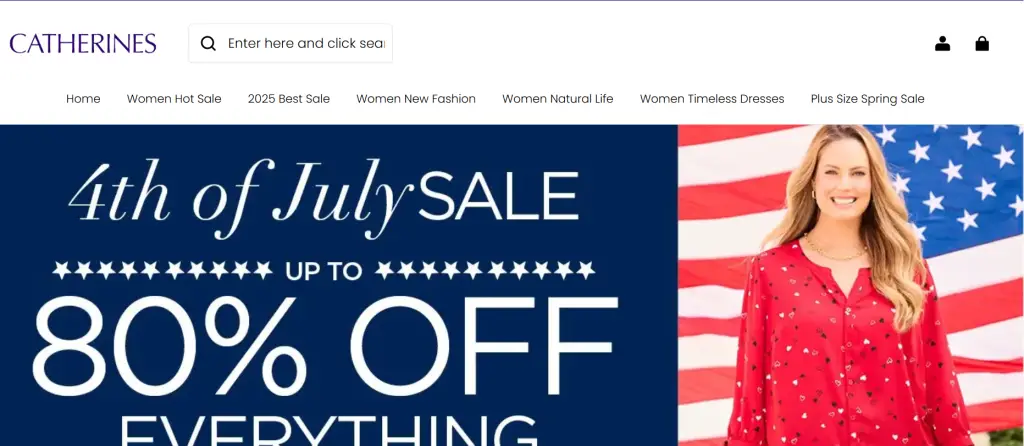Viewport: 1024px width, 446px height.
Task: Click the Catherines logo
Action: click(83, 44)
